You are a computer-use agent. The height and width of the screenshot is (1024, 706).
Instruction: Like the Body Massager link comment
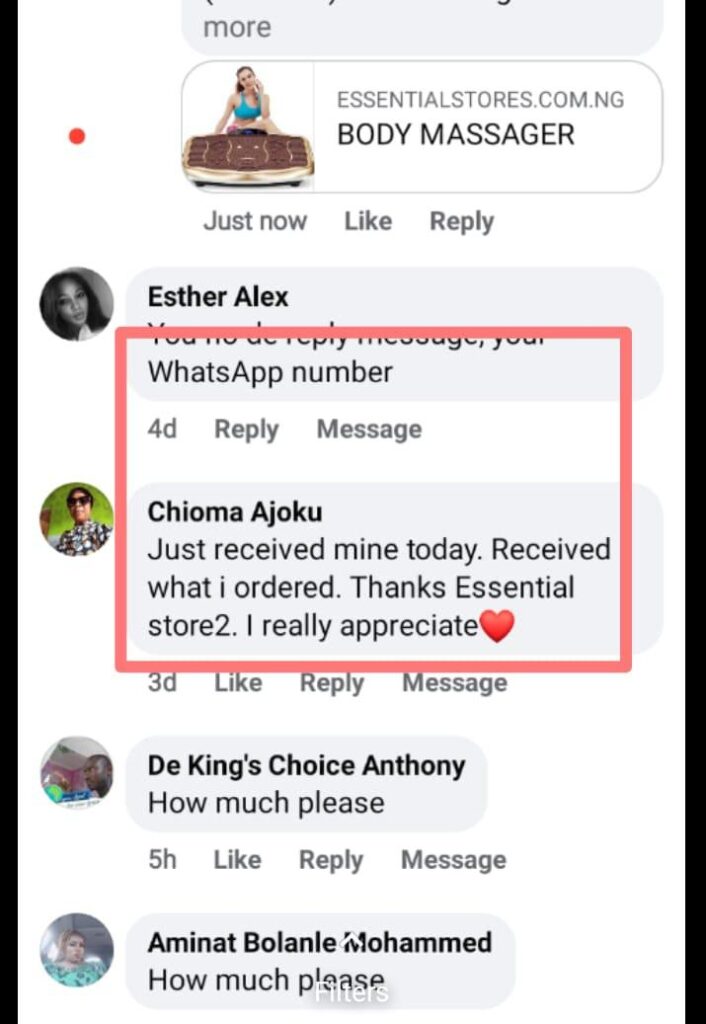click(368, 221)
